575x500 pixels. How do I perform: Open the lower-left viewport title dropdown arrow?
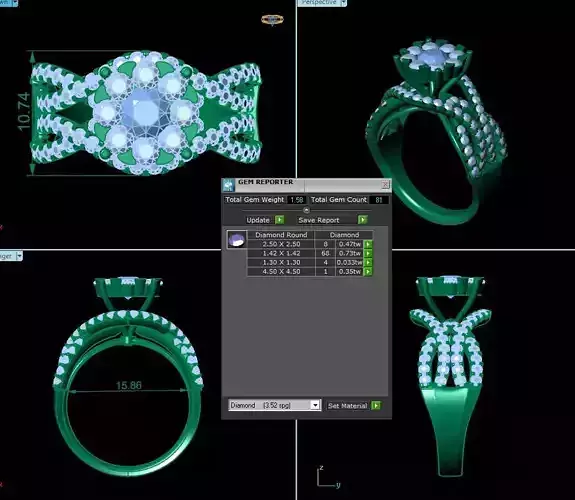click(19, 256)
